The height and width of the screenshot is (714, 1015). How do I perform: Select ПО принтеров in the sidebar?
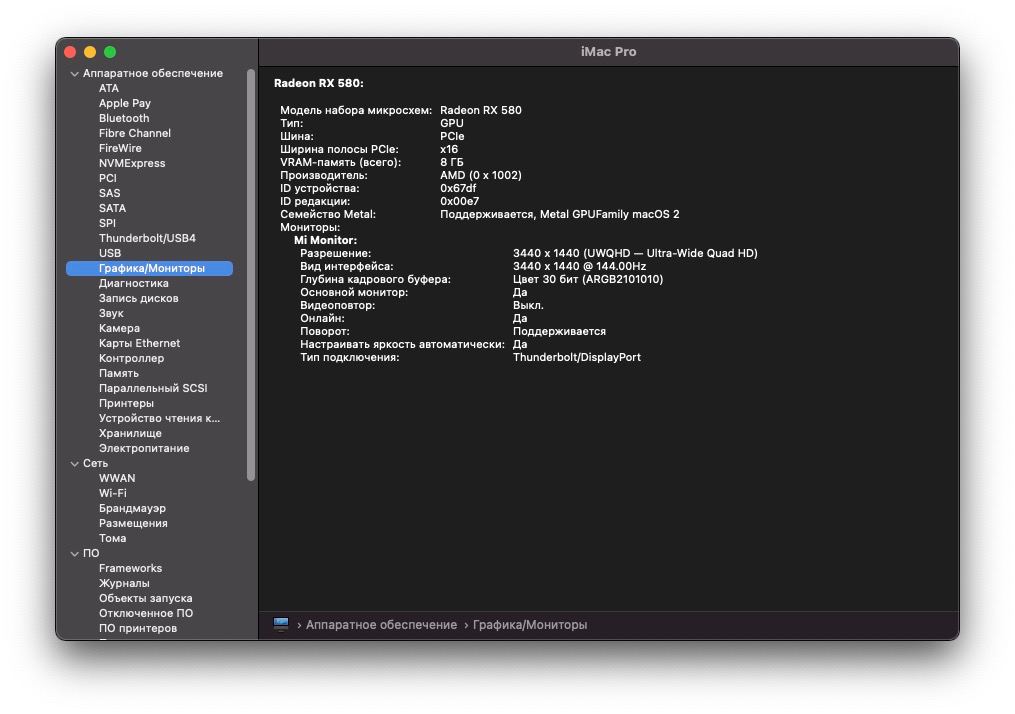click(138, 628)
